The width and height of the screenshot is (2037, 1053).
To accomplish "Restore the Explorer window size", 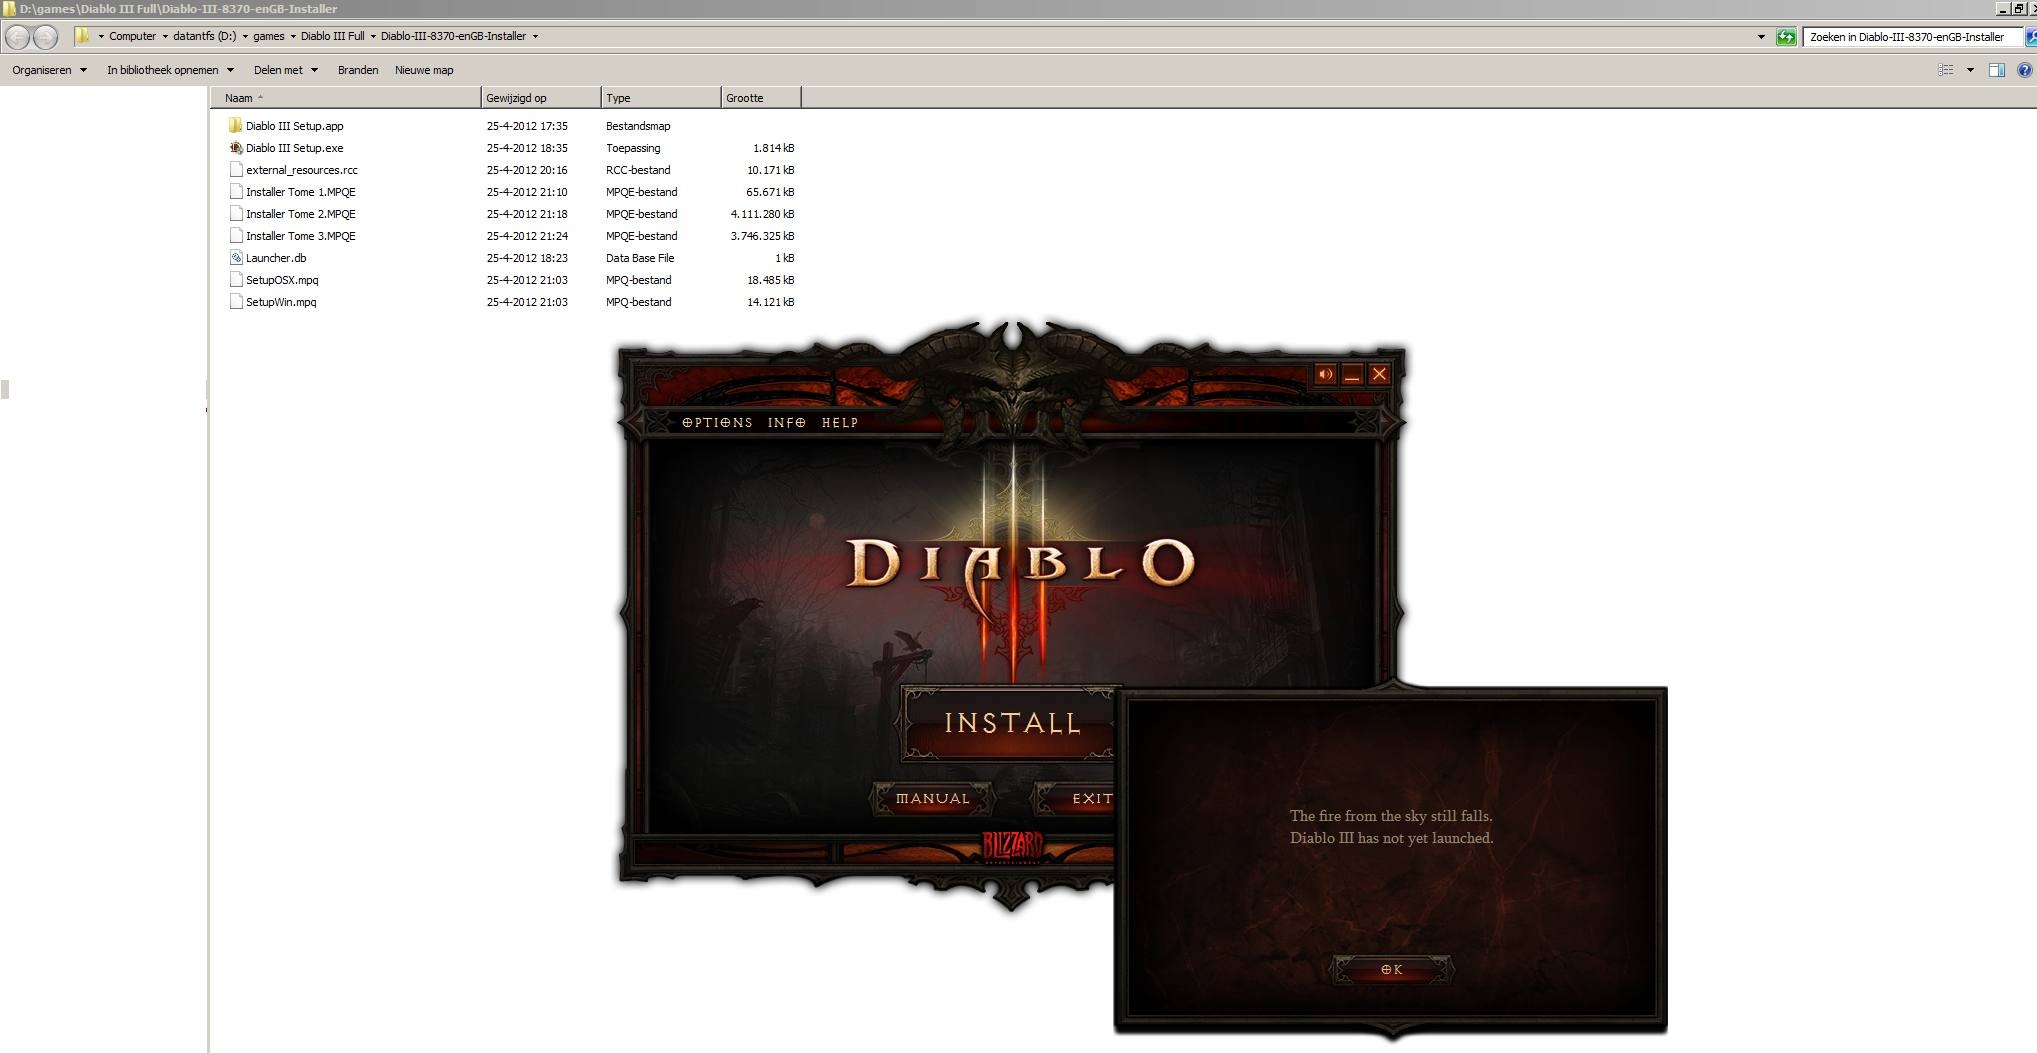I will click(x=2018, y=8).
